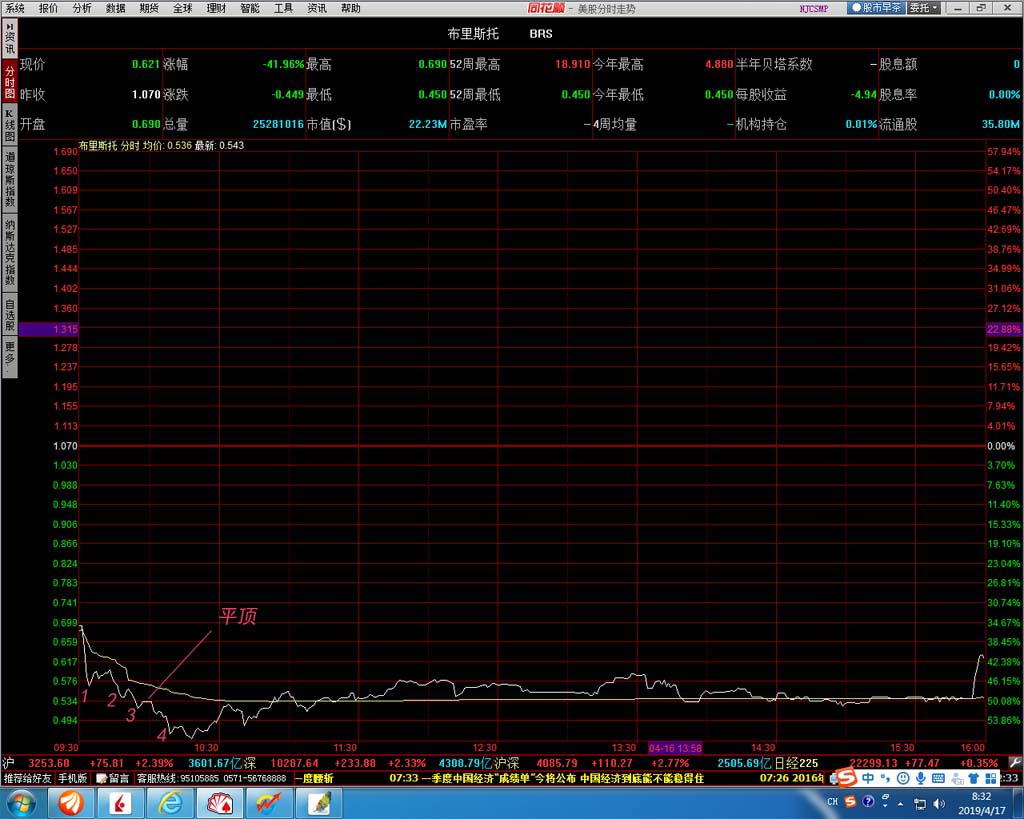This screenshot has width=1024, height=819.
Task: Open the 理财 menu
Action: point(216,8)
